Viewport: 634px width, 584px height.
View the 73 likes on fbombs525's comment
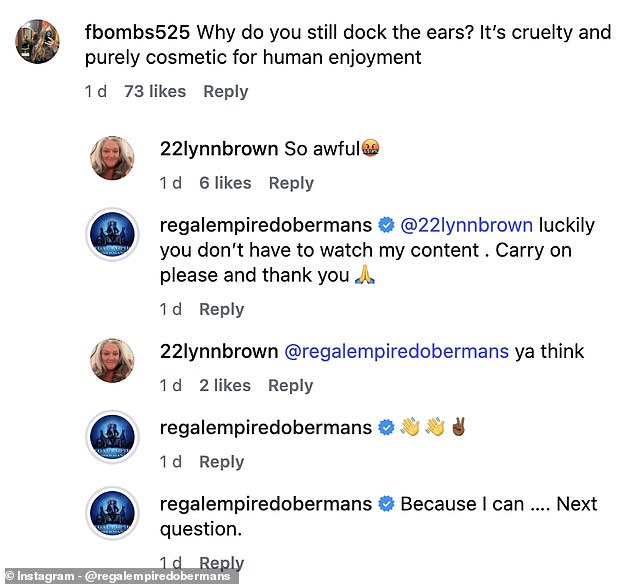[154, 91]
